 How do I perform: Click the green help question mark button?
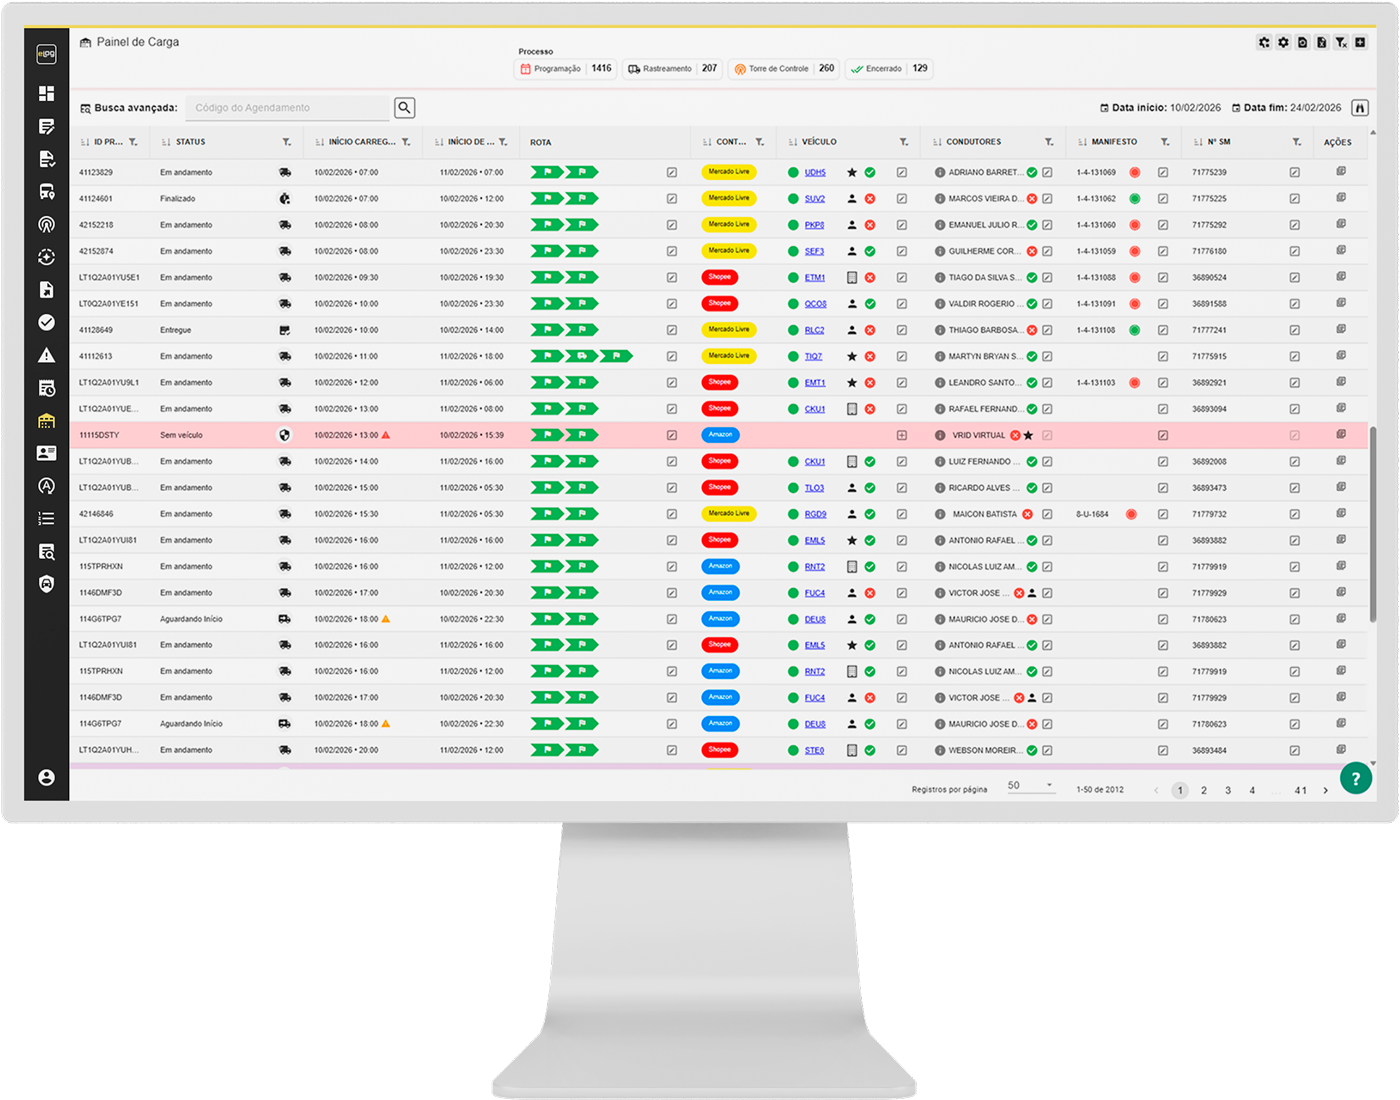click(1356, 778)
